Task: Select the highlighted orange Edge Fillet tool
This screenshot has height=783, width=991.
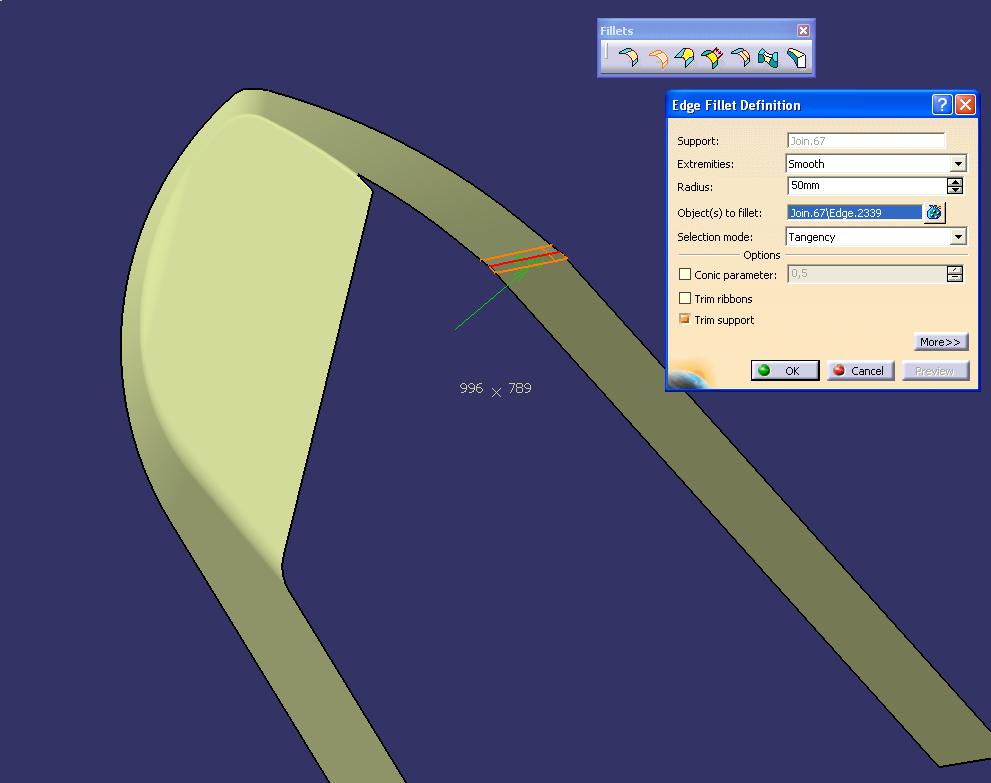Action: click(x=657, y=58)
